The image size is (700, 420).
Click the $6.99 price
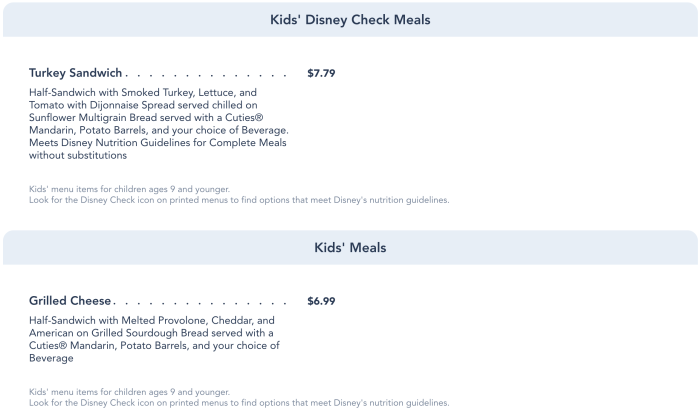click(321, 301)
